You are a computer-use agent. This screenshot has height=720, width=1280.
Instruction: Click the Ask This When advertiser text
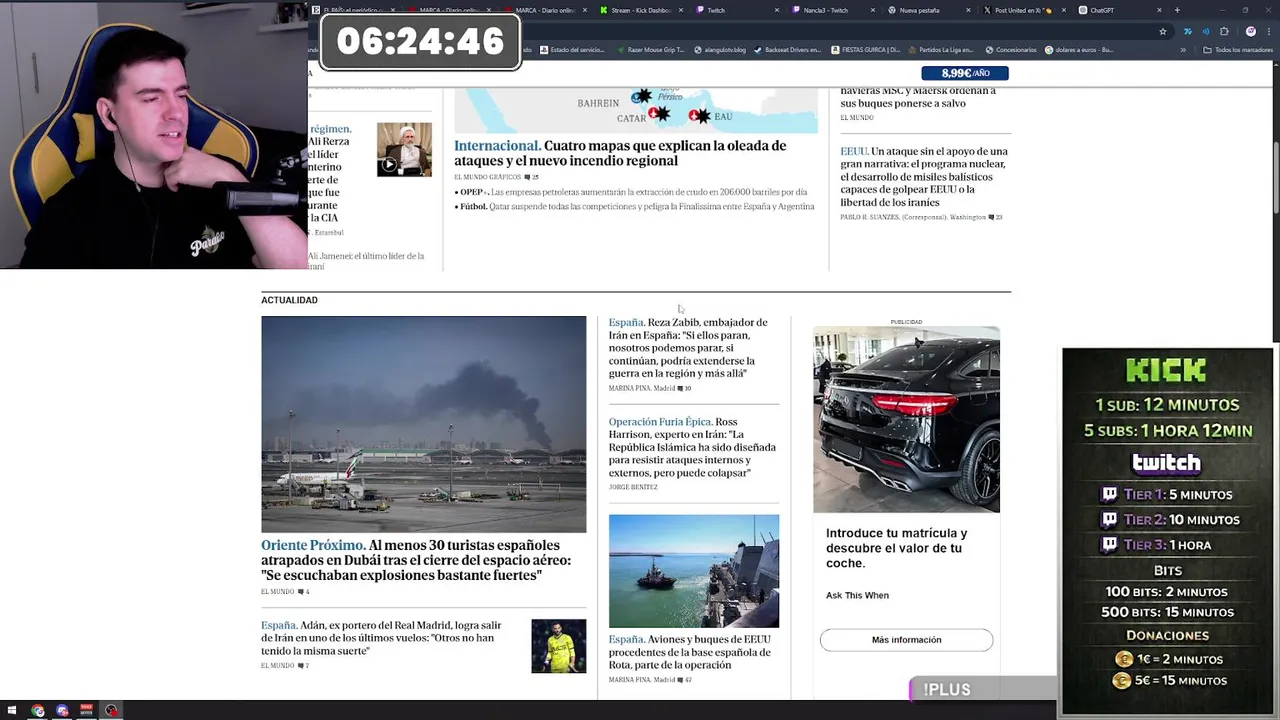tap(857, 595)
